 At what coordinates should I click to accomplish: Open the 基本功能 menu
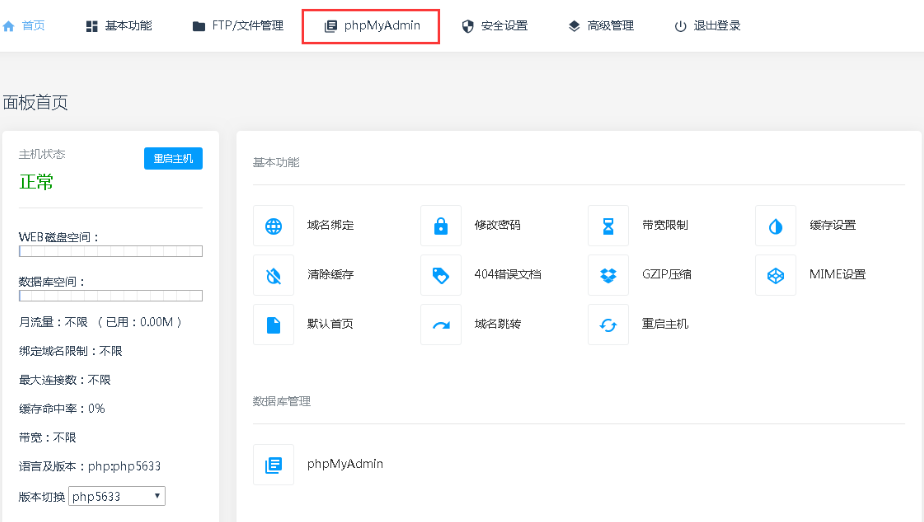(x=128, y=25)
